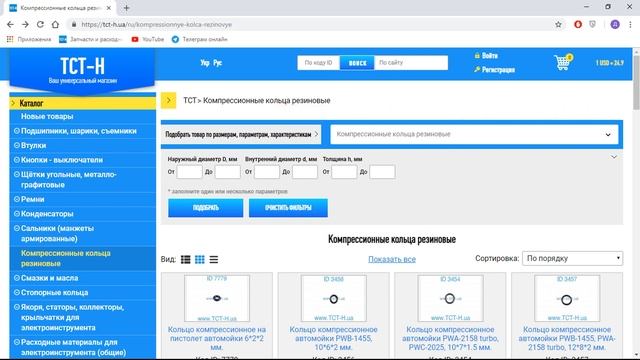
Task: Open product thumbnail ID 3457
Action: click(567, 298)
